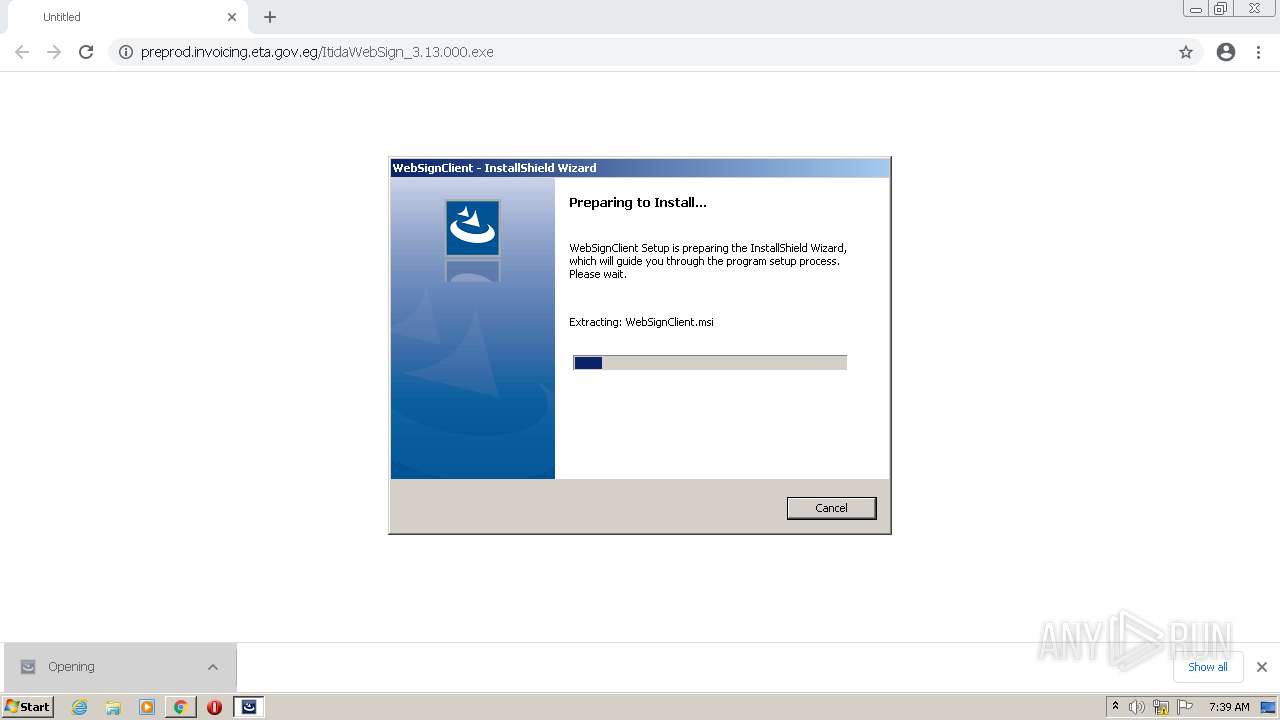Reload the current page

pyautogui.click(x=86, y=52)
